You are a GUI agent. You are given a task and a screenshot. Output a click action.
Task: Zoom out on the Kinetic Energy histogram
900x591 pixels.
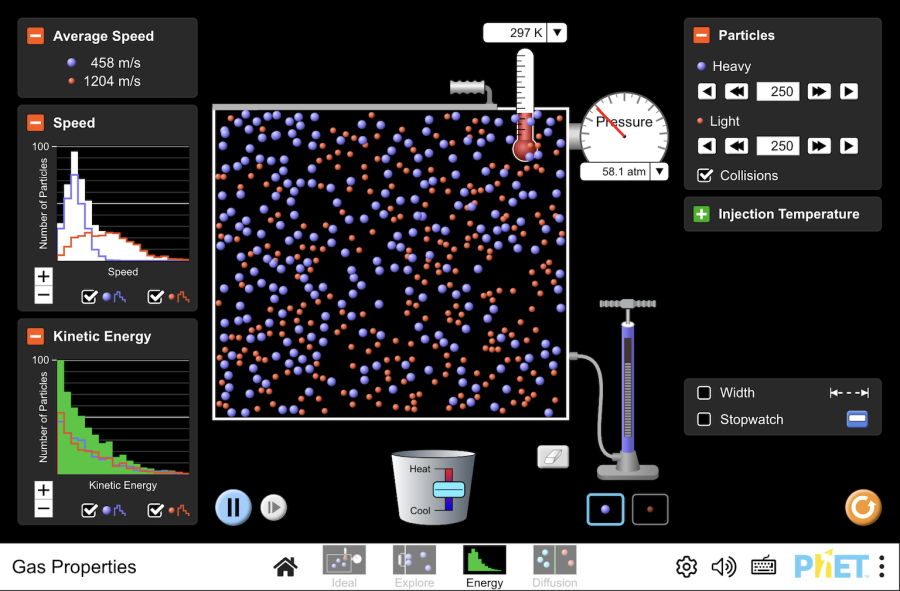click(x=43, y=509)
